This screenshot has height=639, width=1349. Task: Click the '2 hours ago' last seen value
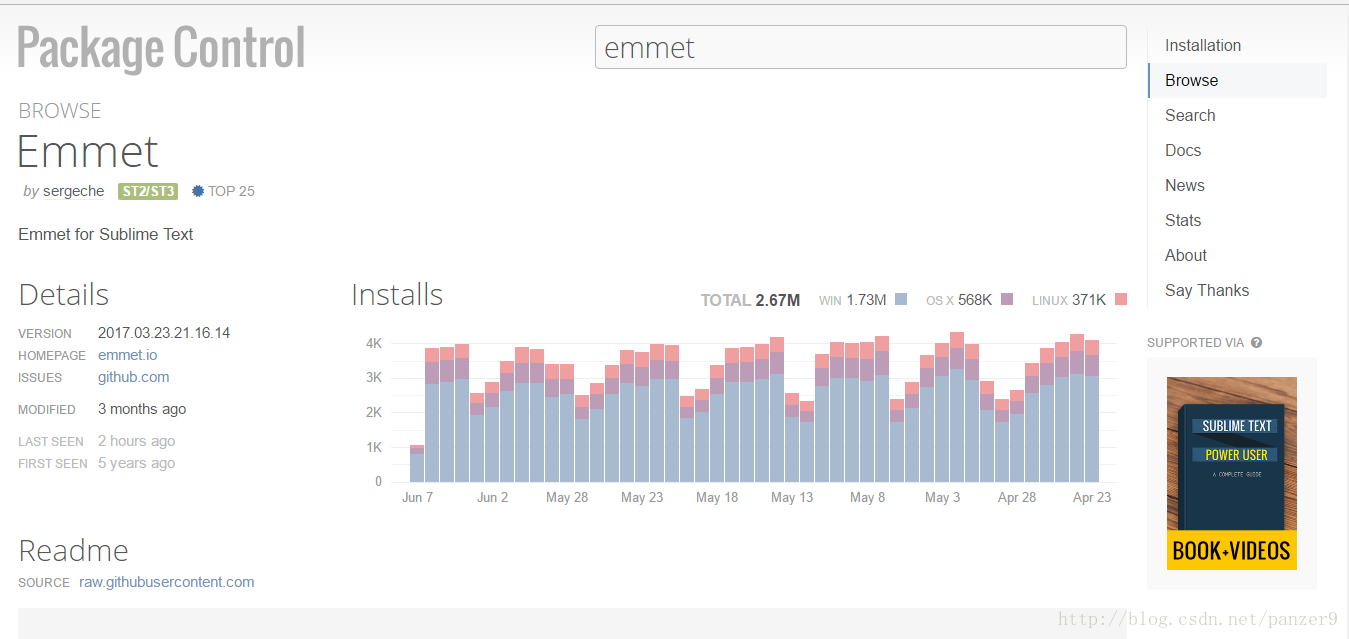pos(136,441)
